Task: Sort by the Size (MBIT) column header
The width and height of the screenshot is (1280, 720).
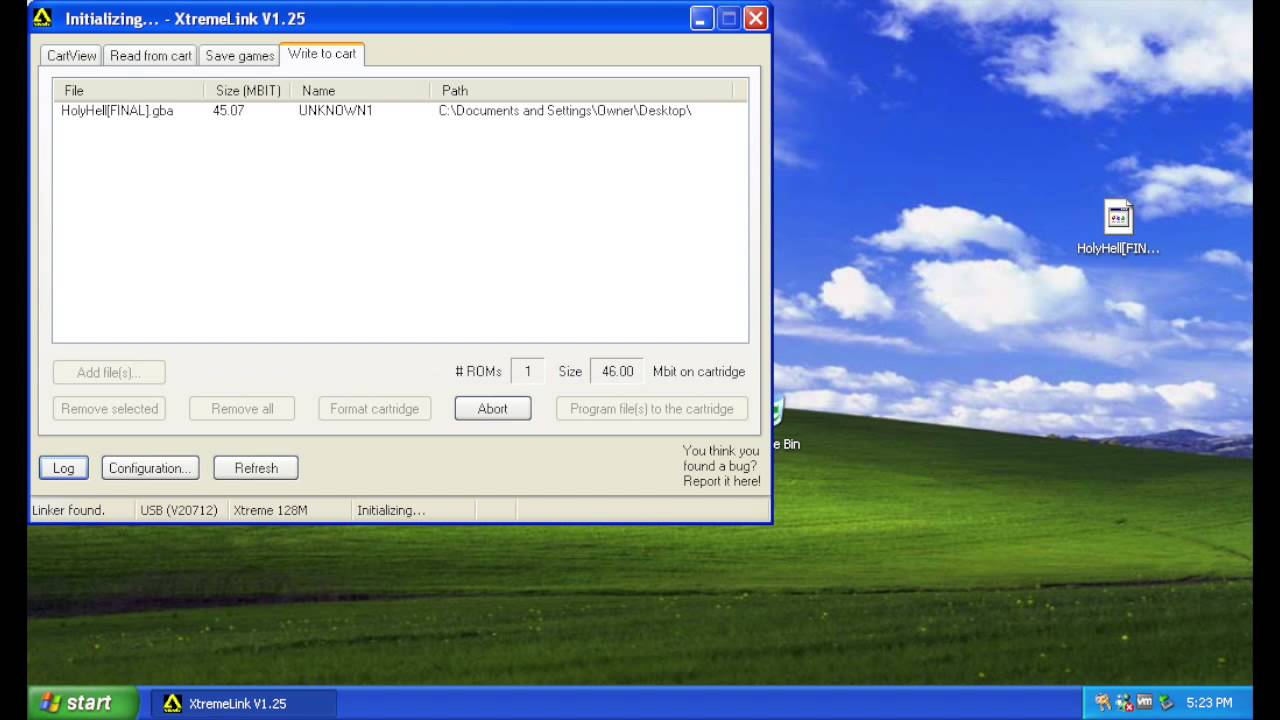Action: pyautogui.click(x=248, y=90)
